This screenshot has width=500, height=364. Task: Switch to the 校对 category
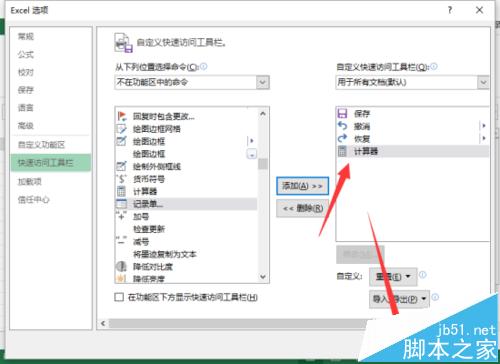pyautogui.click(x=26, y=72)
